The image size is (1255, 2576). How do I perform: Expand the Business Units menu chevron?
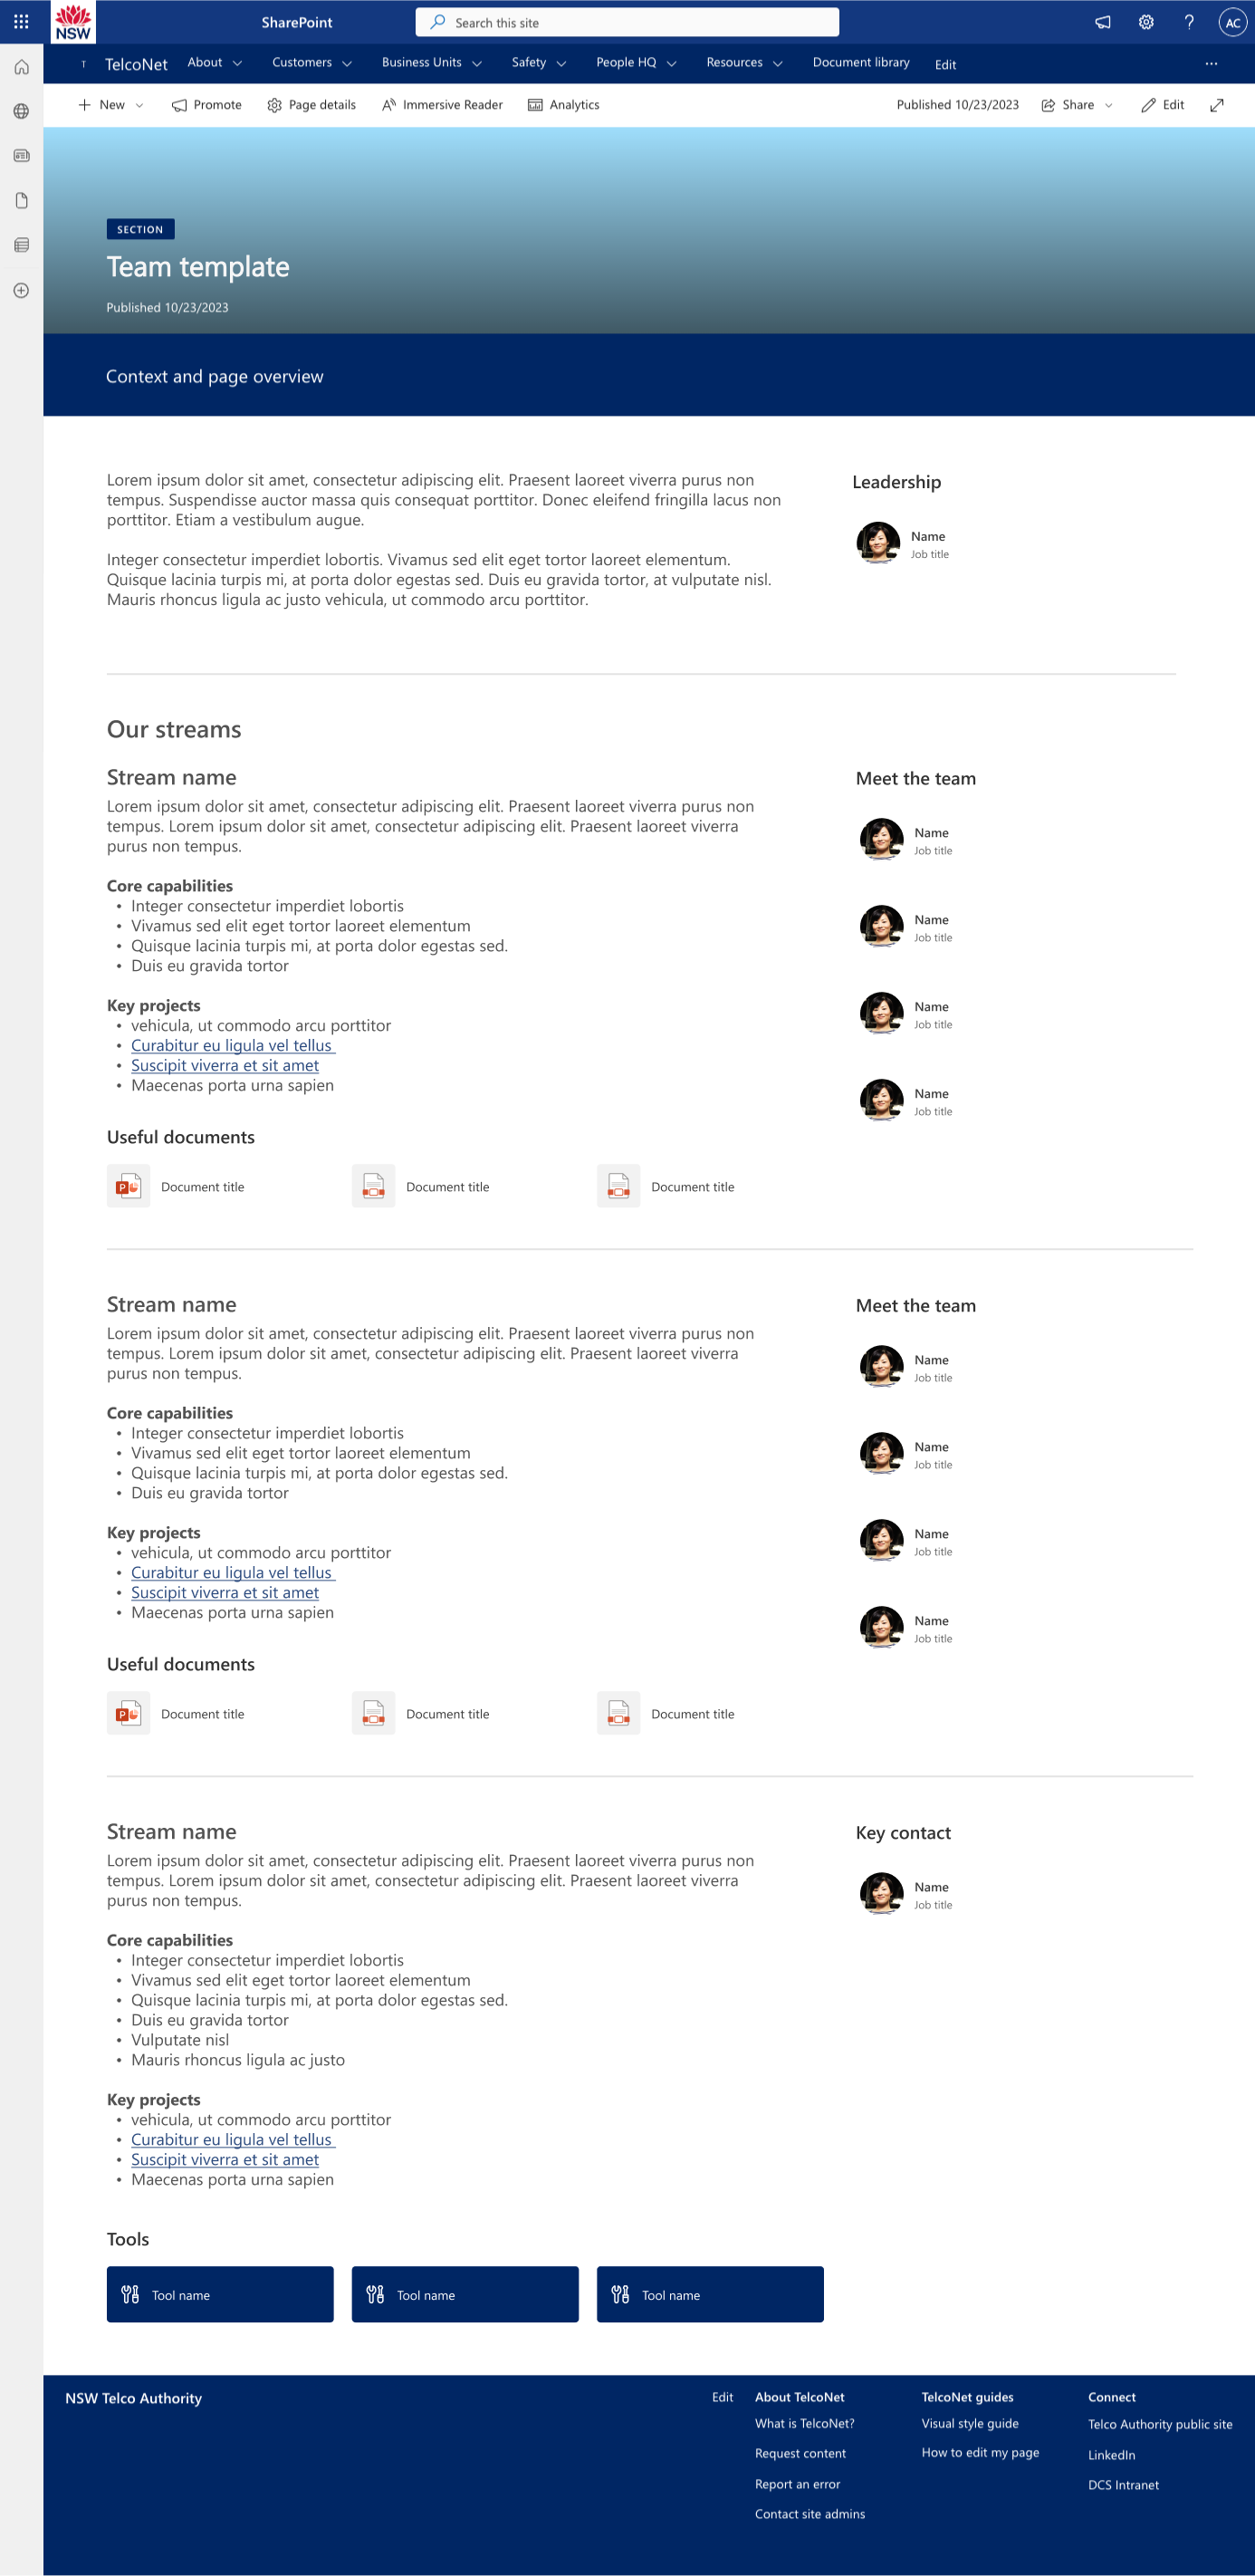(477, 63)
